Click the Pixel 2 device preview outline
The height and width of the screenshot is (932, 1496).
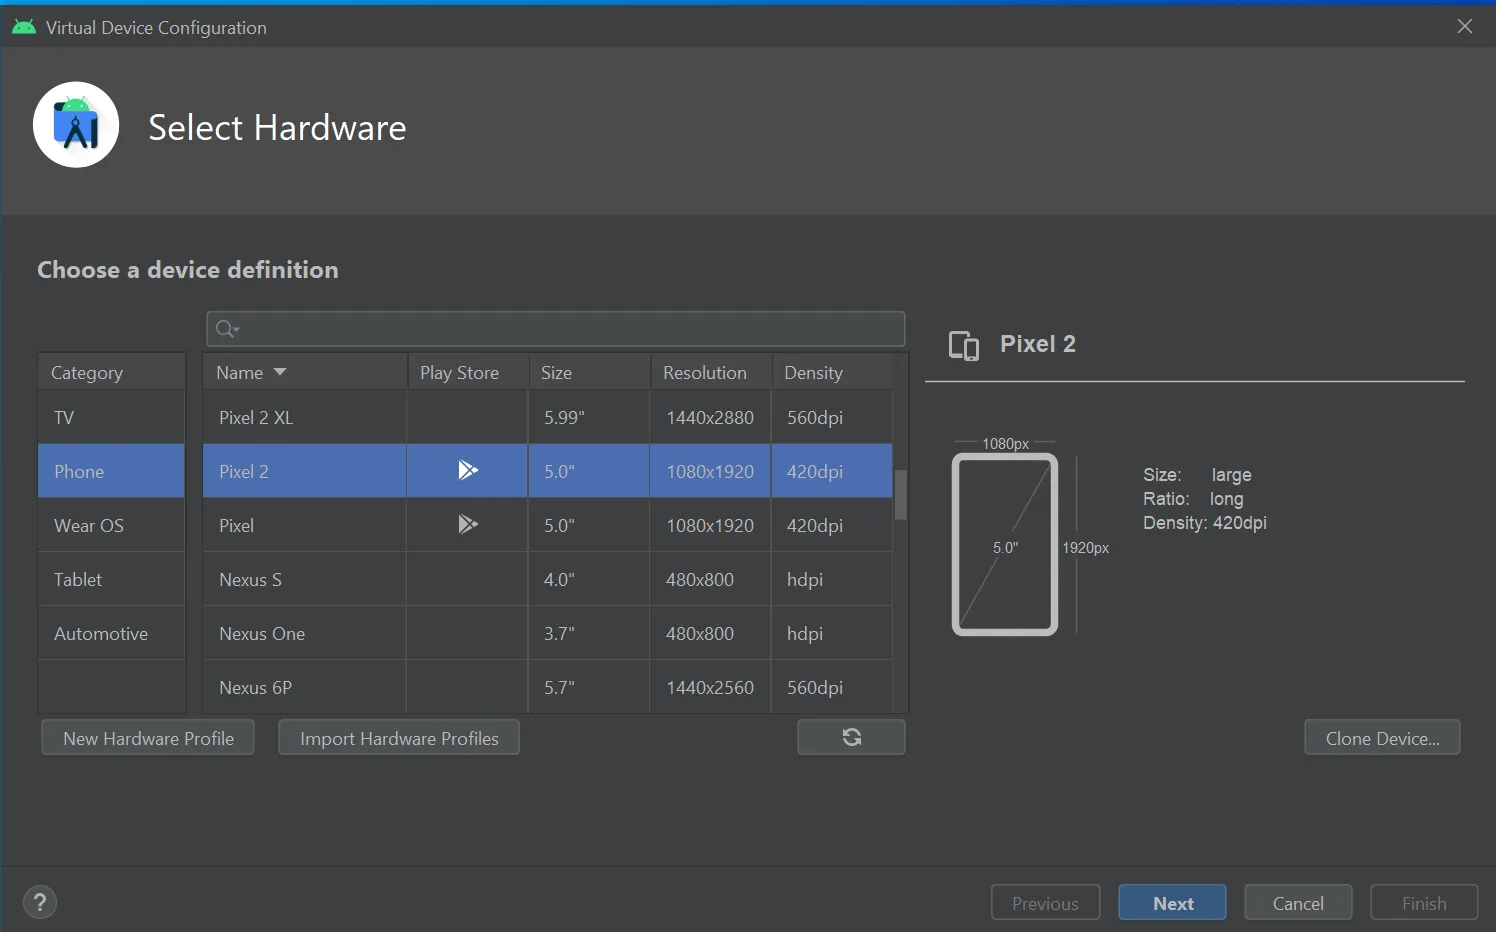(x=1005, y=545)
